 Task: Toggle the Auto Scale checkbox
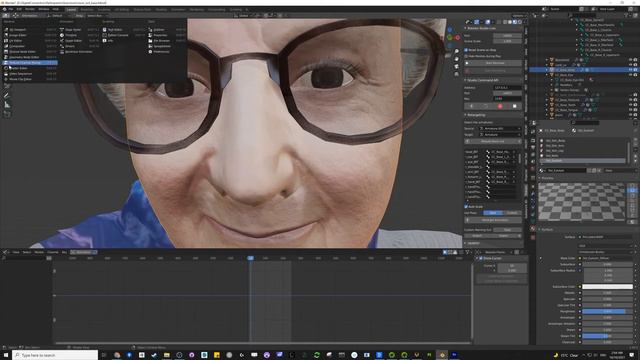coord(466,207)
